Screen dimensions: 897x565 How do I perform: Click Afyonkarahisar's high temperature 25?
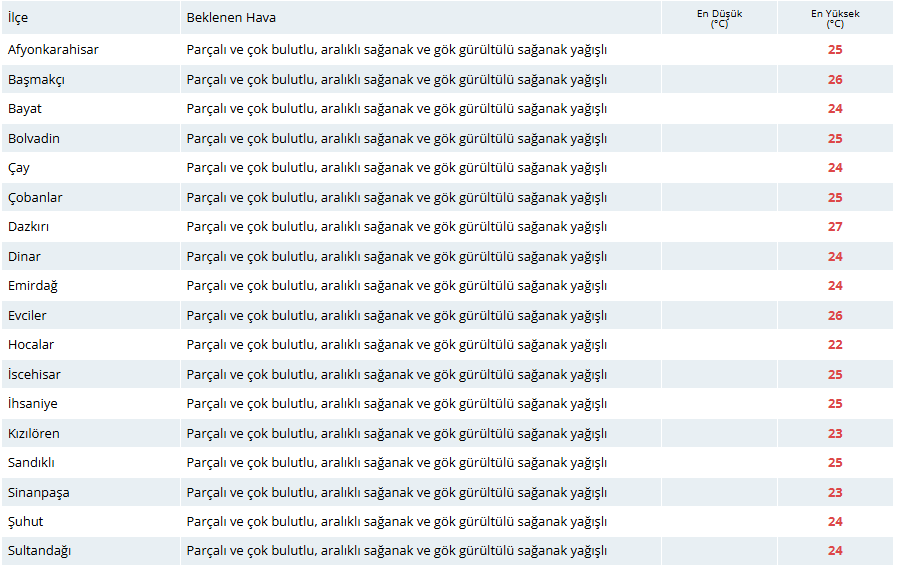click(x=835, y=50)
